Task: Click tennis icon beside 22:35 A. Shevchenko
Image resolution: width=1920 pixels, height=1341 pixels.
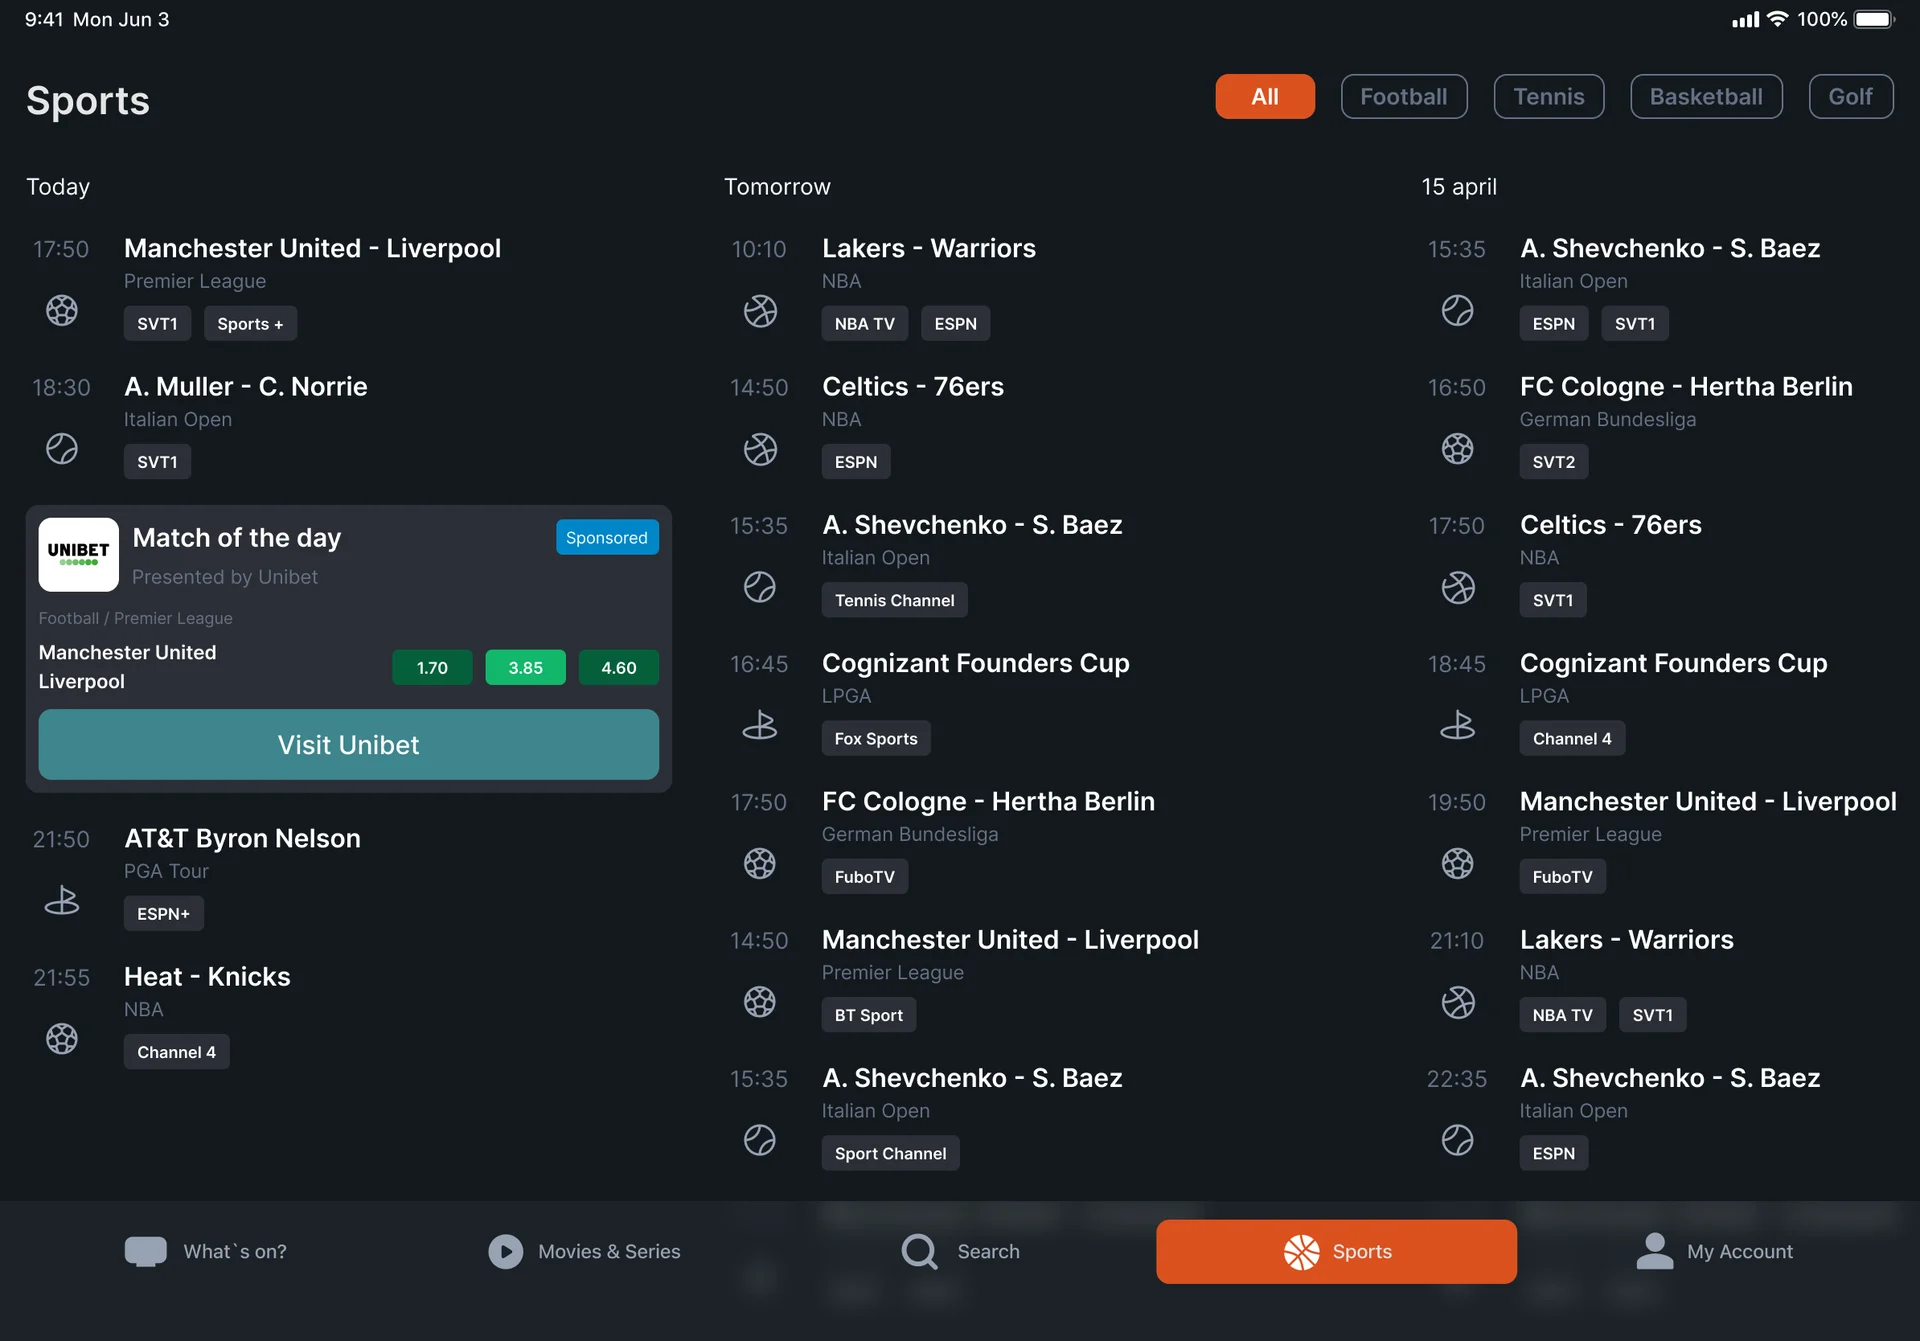Action: click(1458, 1140)
